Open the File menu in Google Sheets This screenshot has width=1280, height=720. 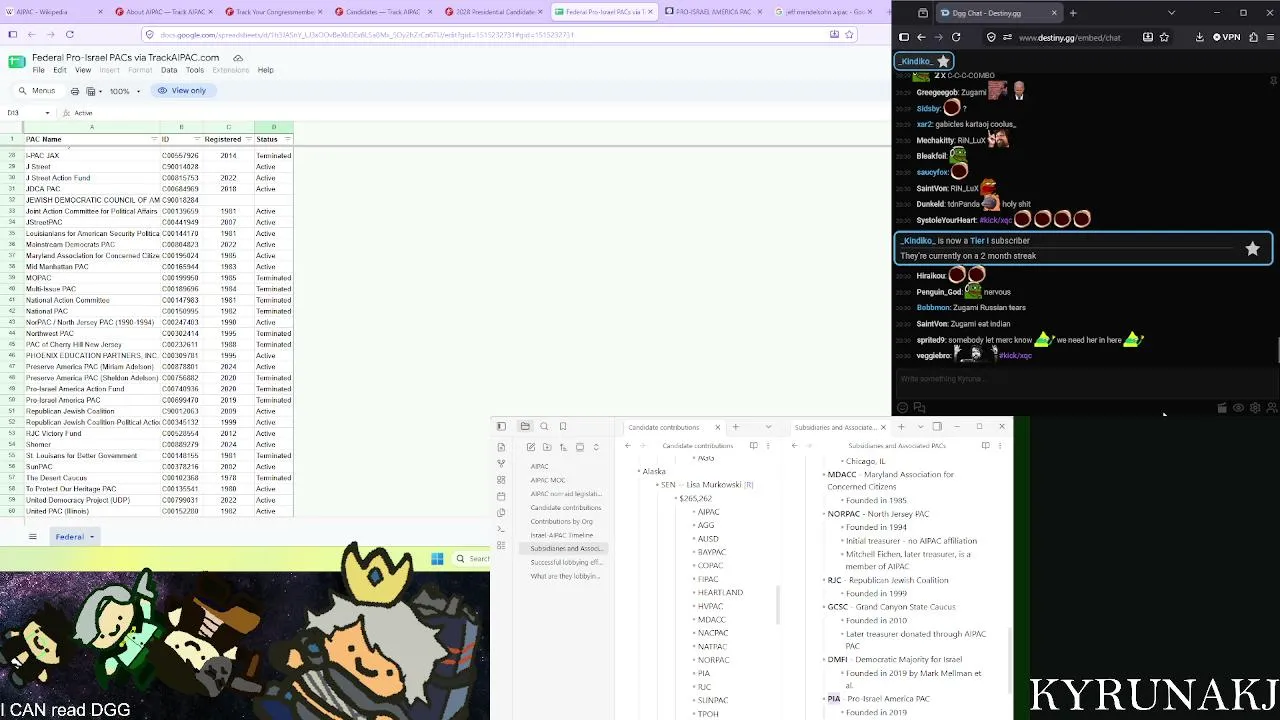pyautogui.click(x=38, y=70)
